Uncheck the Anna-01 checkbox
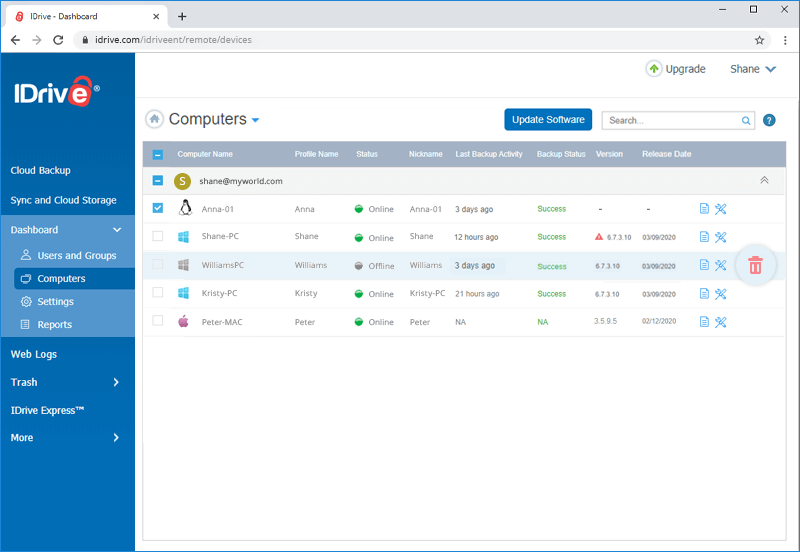Viewport: 800px width, 552px height. pyautogui.click(x=158, y=208)
